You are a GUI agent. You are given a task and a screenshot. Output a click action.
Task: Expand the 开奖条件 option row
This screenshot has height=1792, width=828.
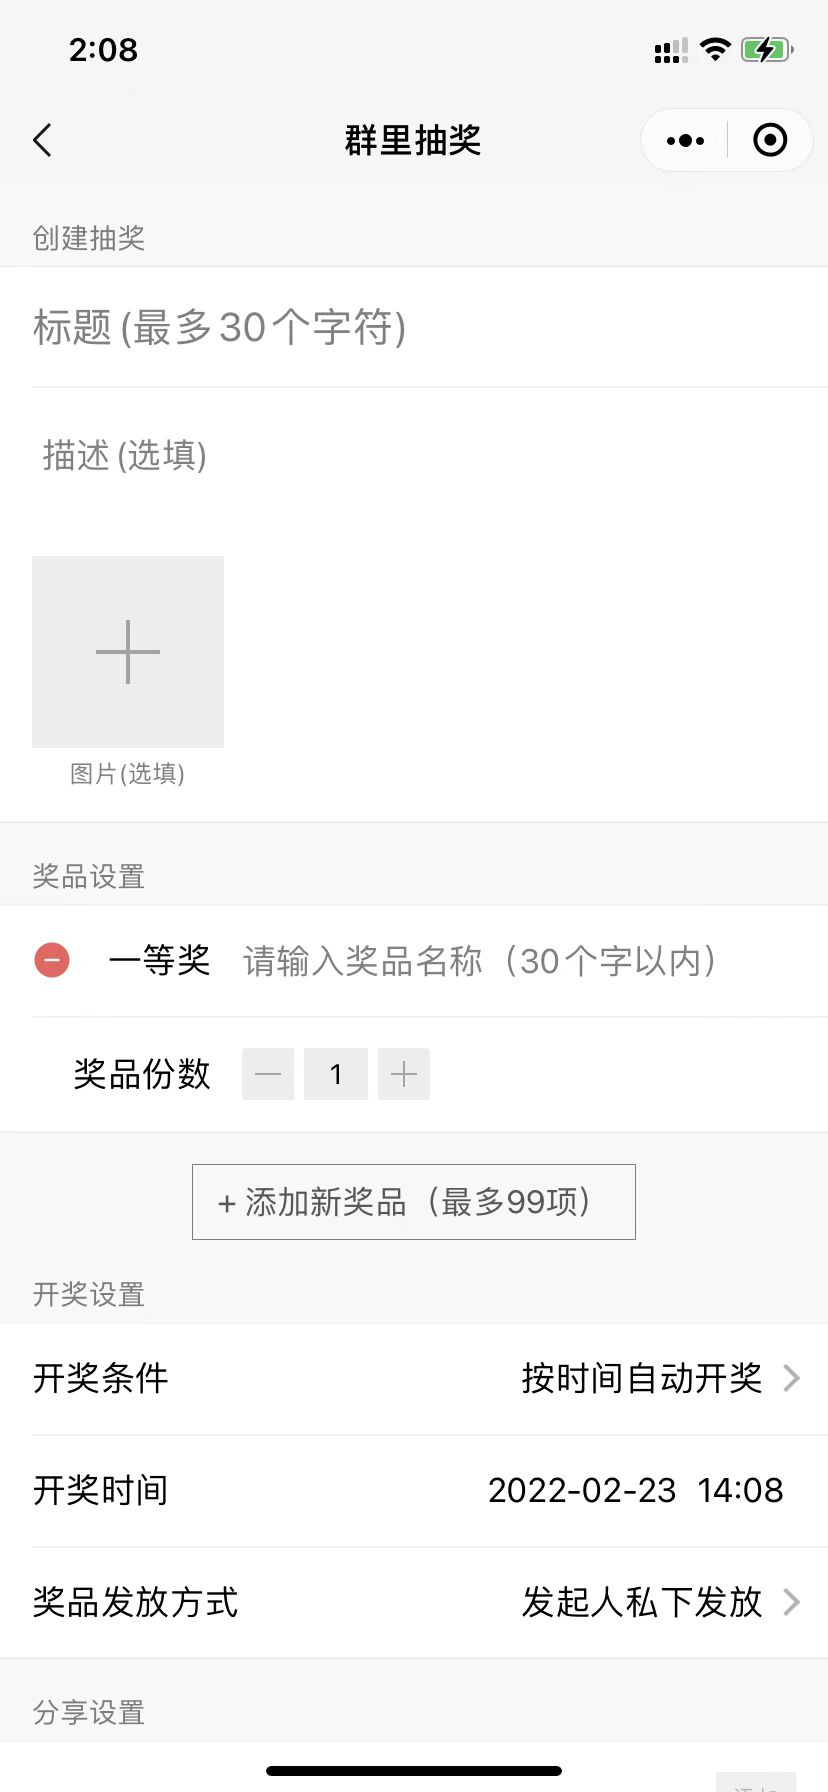point(414,1379)
